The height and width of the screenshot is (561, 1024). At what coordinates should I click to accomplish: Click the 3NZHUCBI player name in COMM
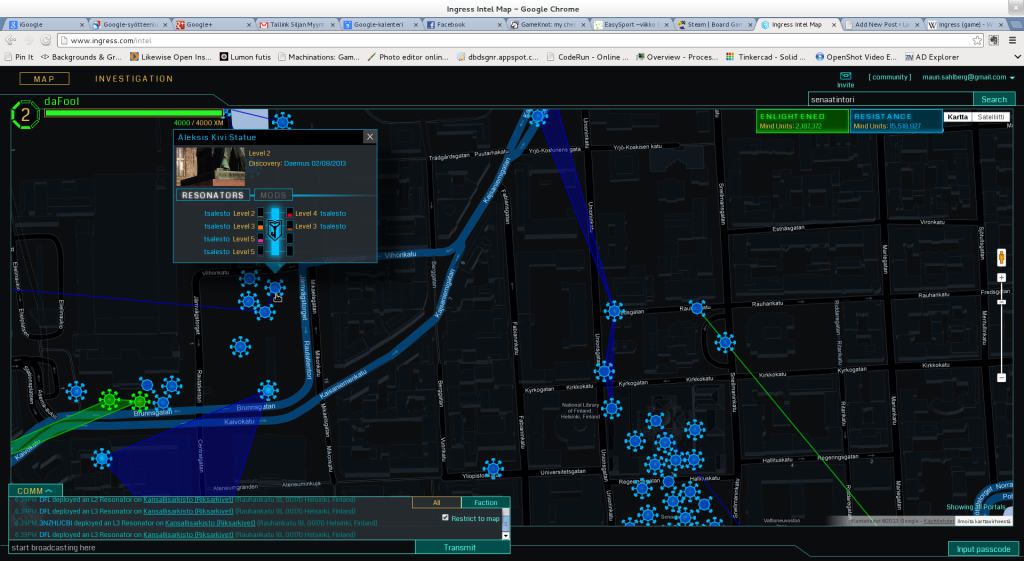coord(56,522)
